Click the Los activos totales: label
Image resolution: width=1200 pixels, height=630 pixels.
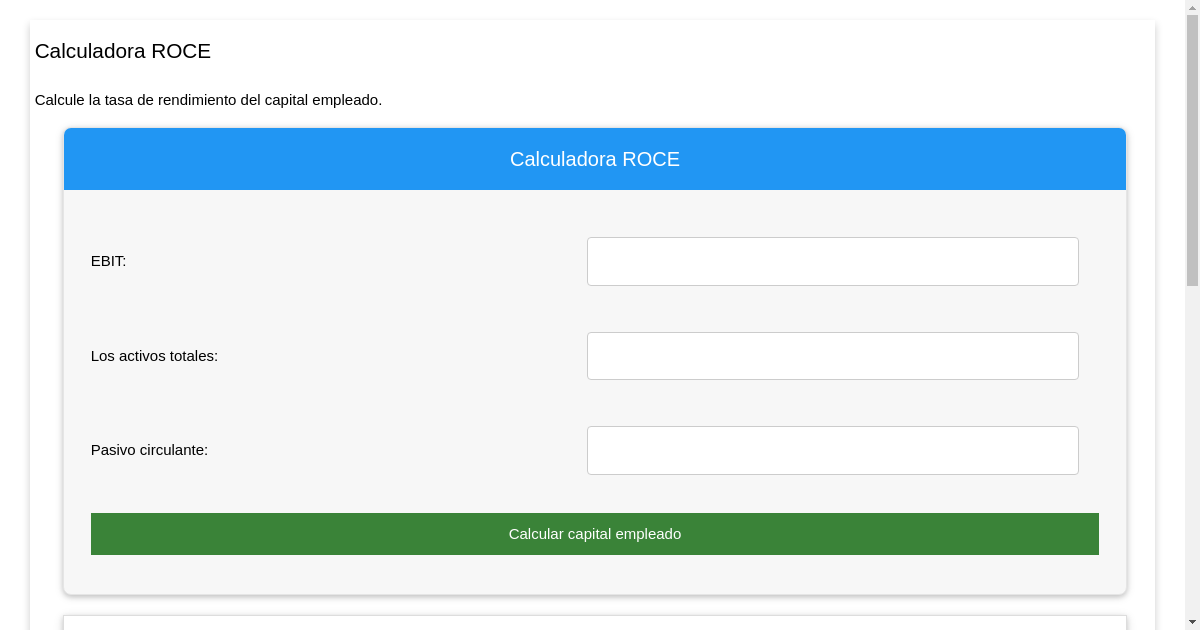coord(154,356)
